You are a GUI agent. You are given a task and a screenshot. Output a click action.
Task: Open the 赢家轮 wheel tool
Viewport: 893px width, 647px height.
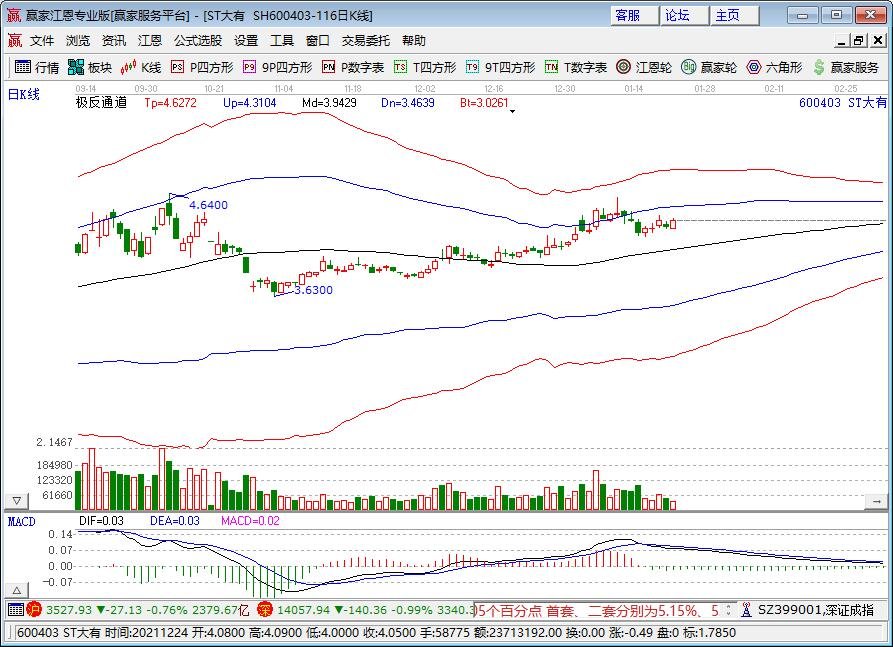tap(709, 67)
